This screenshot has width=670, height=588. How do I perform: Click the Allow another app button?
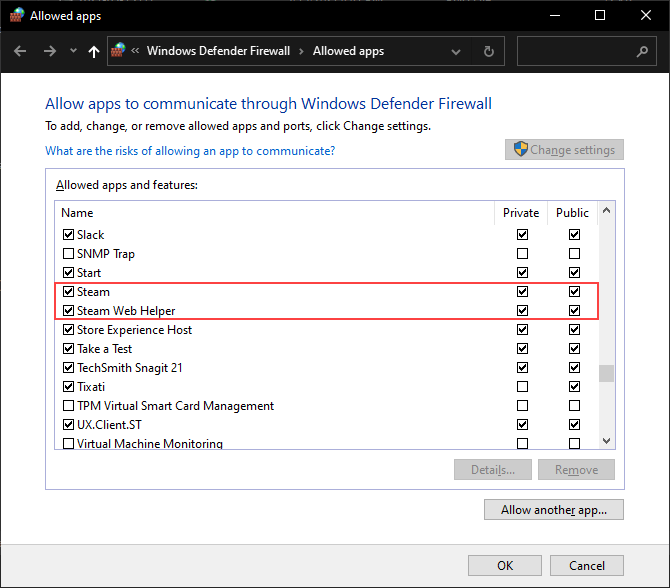(553, 510)
